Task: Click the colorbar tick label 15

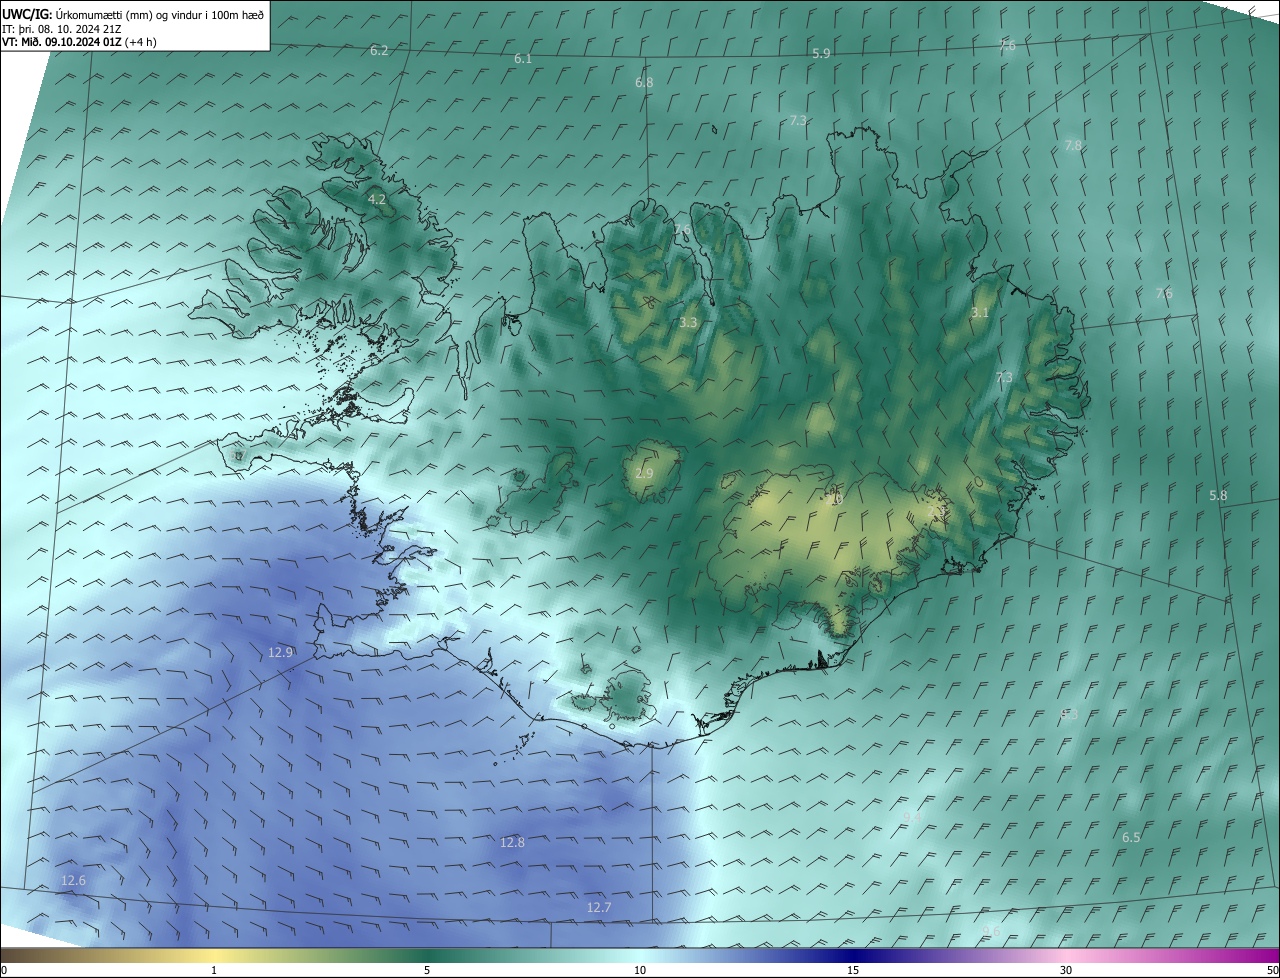Action: 853,970
